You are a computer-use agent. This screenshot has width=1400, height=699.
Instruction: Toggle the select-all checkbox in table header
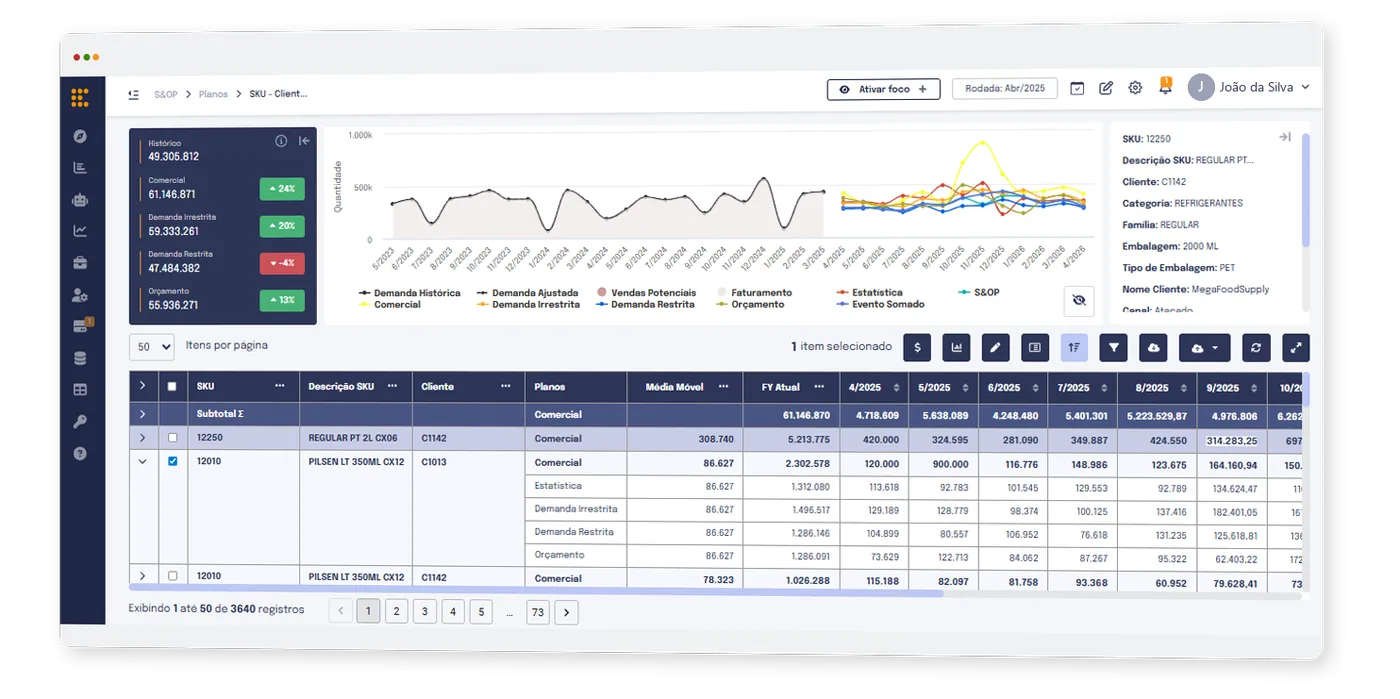click(x=173, y=387)
